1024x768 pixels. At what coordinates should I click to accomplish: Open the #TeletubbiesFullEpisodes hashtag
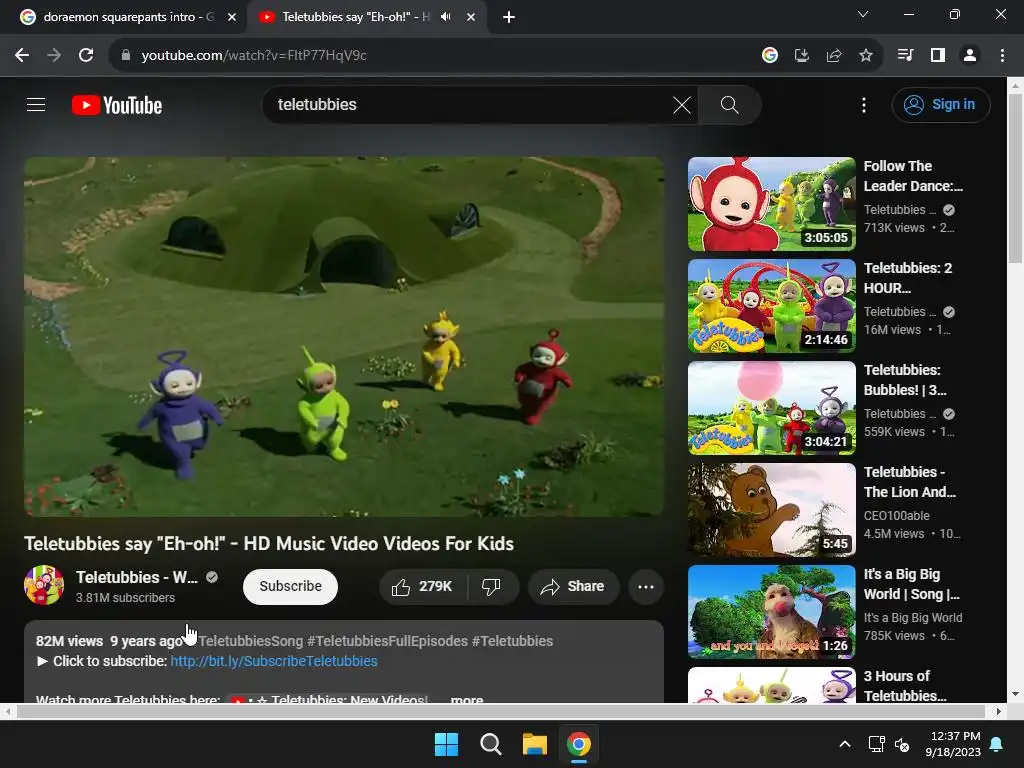tap(387, 641)
